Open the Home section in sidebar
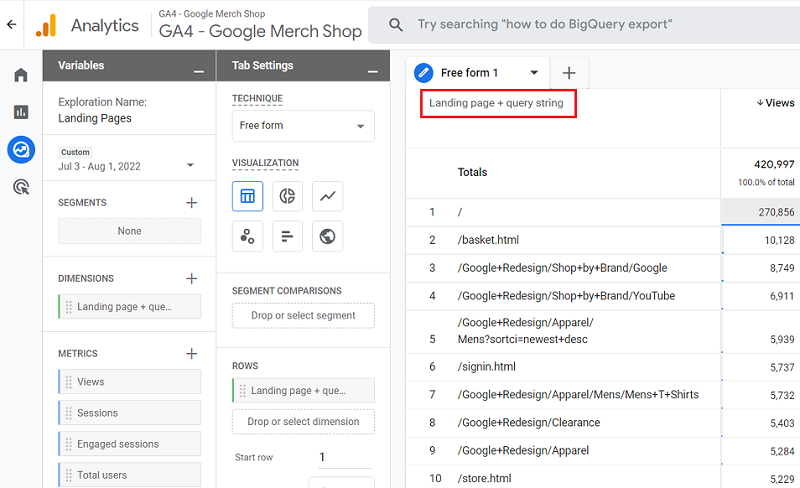 pyautogui.click(x=21, y=75)
